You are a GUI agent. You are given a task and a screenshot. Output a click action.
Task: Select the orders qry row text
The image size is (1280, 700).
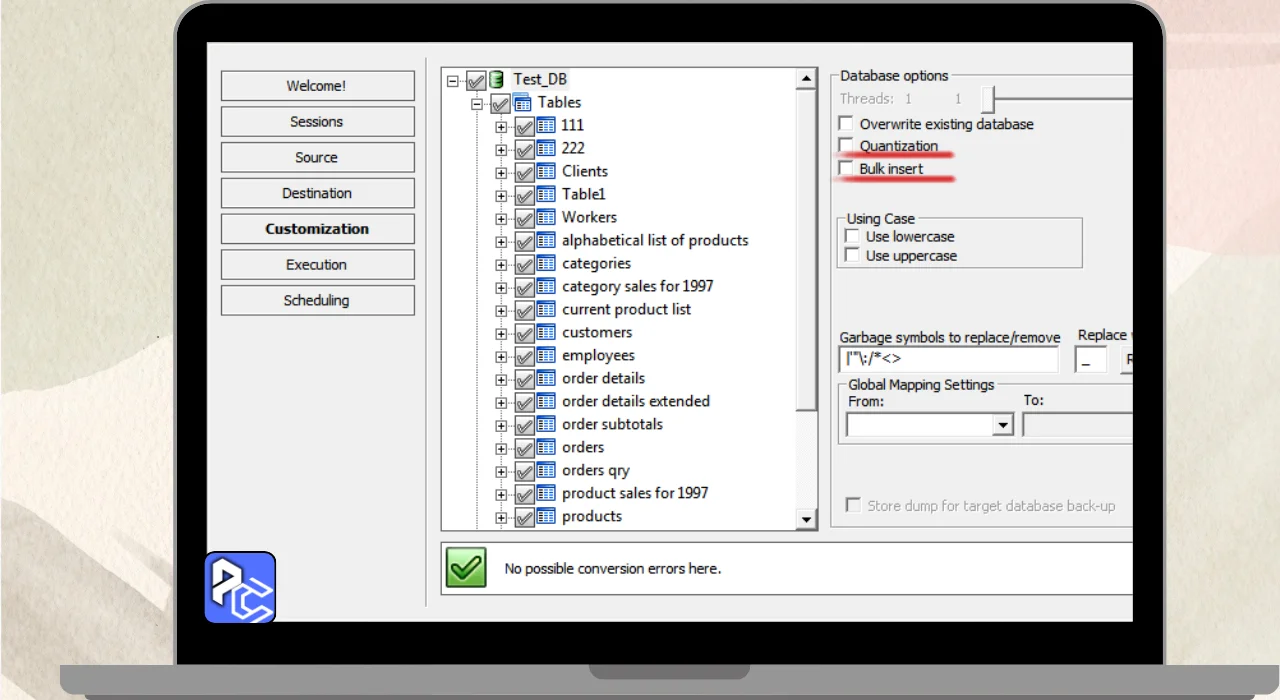tap(596, 470)
